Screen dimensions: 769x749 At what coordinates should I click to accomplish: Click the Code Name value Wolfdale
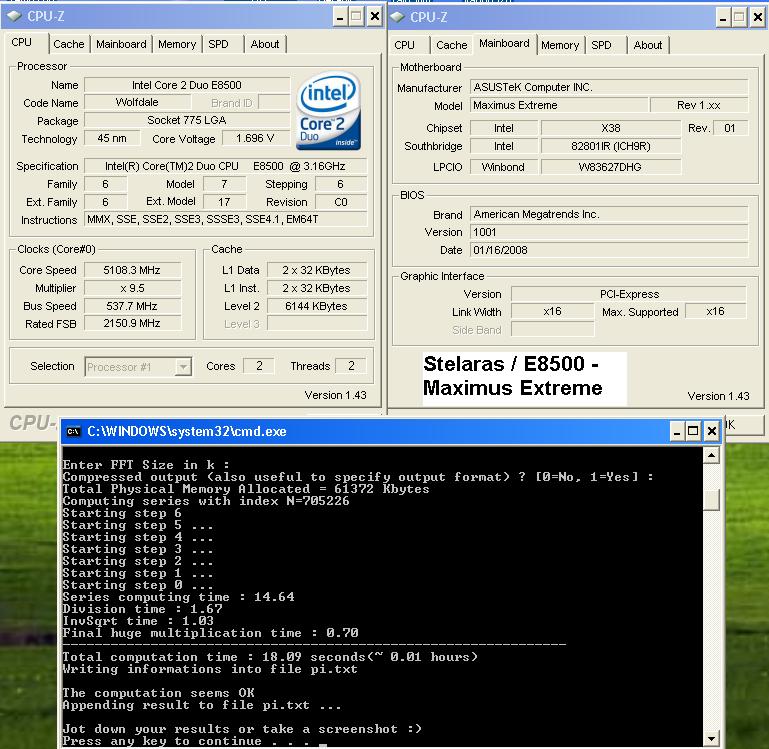coord(137,103)
